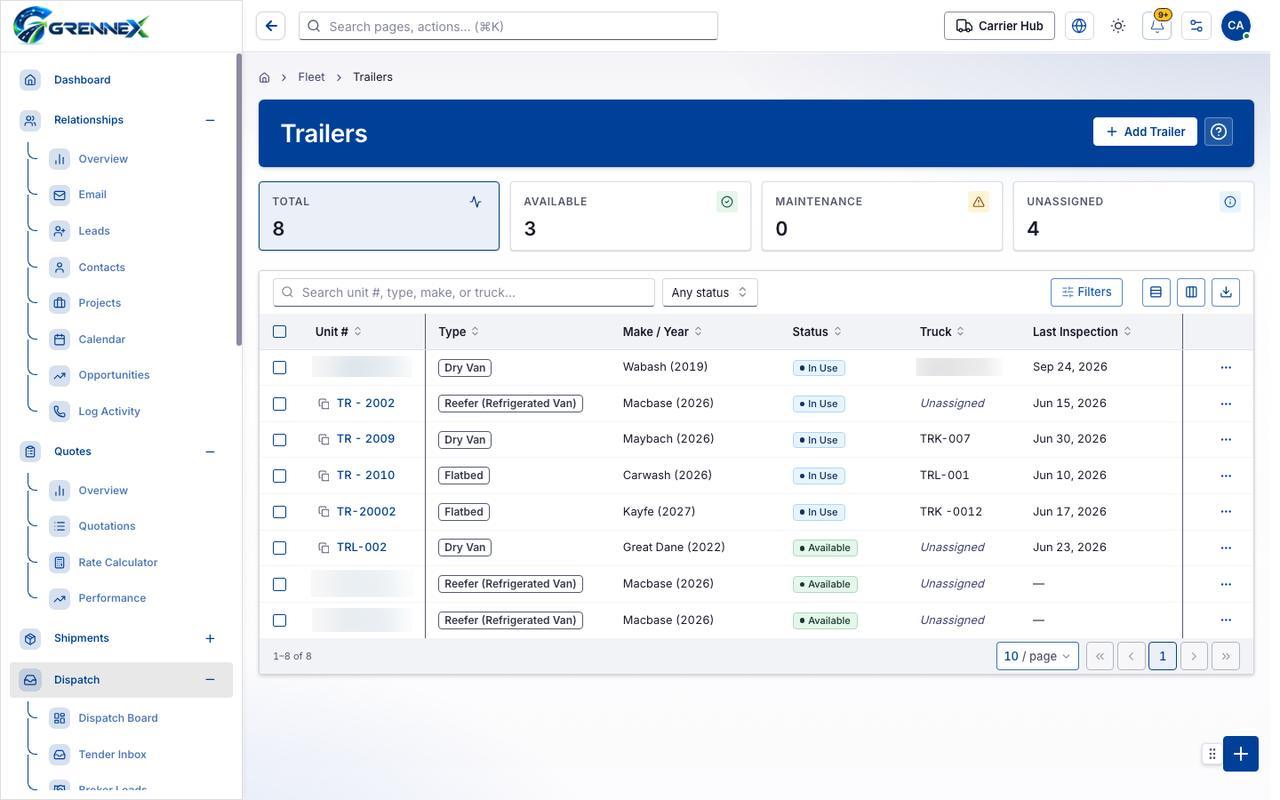Copy unit number TRL-002
Viewport: 1280px width, 800px height.
pyautogui.click(x=324, y=548)
